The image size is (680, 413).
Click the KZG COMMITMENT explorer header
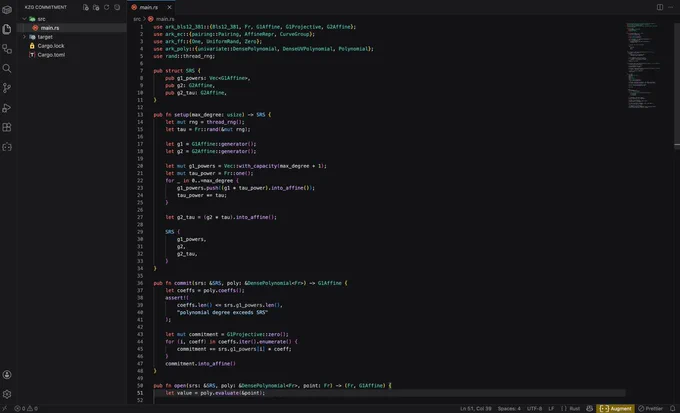pyautogui.click(x=46, y=7)
